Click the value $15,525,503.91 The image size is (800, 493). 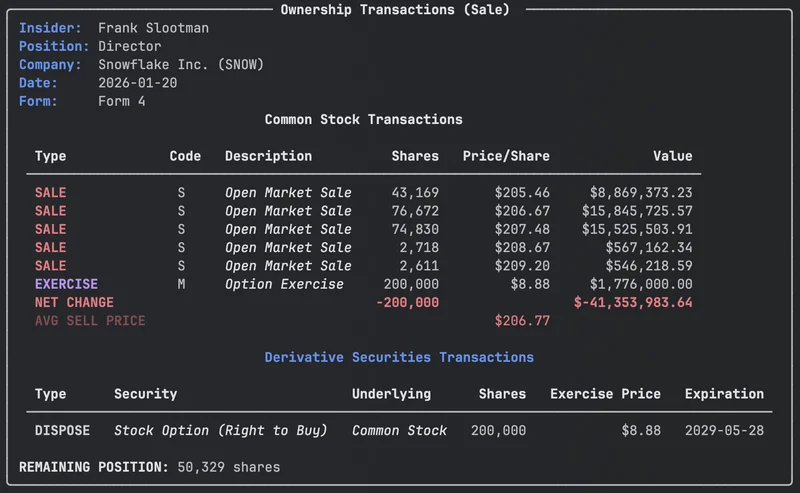click(x=637, y=230)
